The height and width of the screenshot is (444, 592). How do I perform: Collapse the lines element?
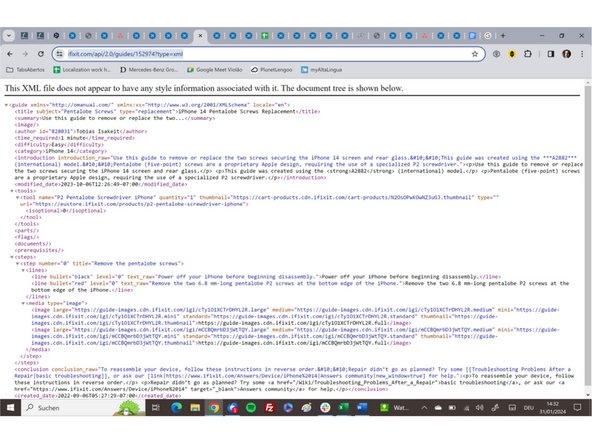(23, 270)
